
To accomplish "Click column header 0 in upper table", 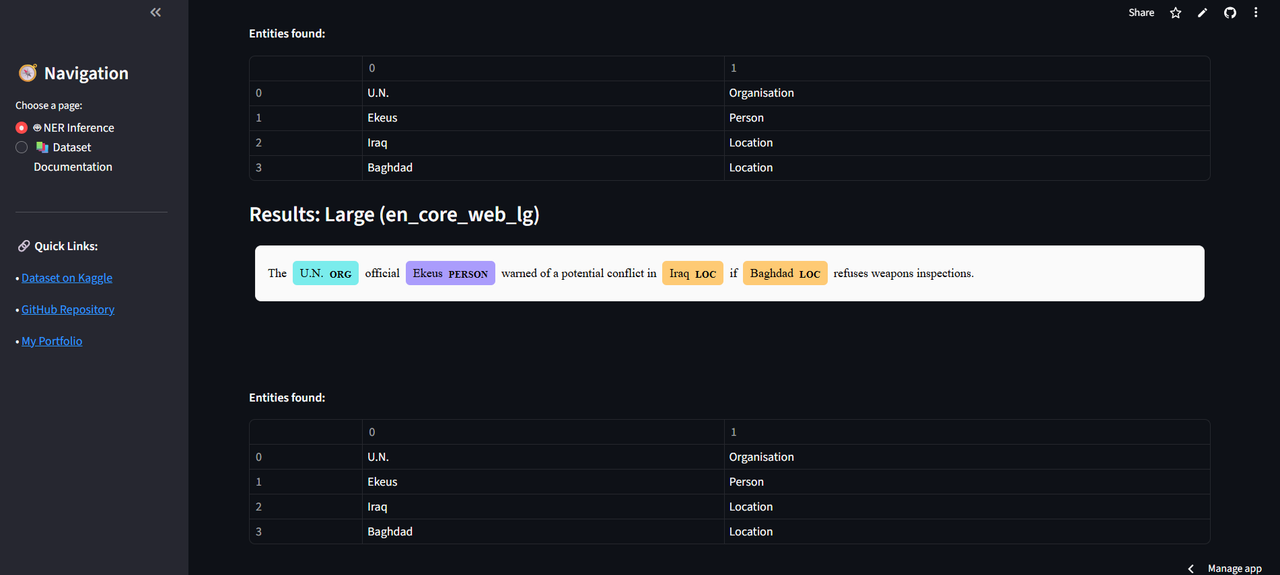I will (x=543, y=68).
